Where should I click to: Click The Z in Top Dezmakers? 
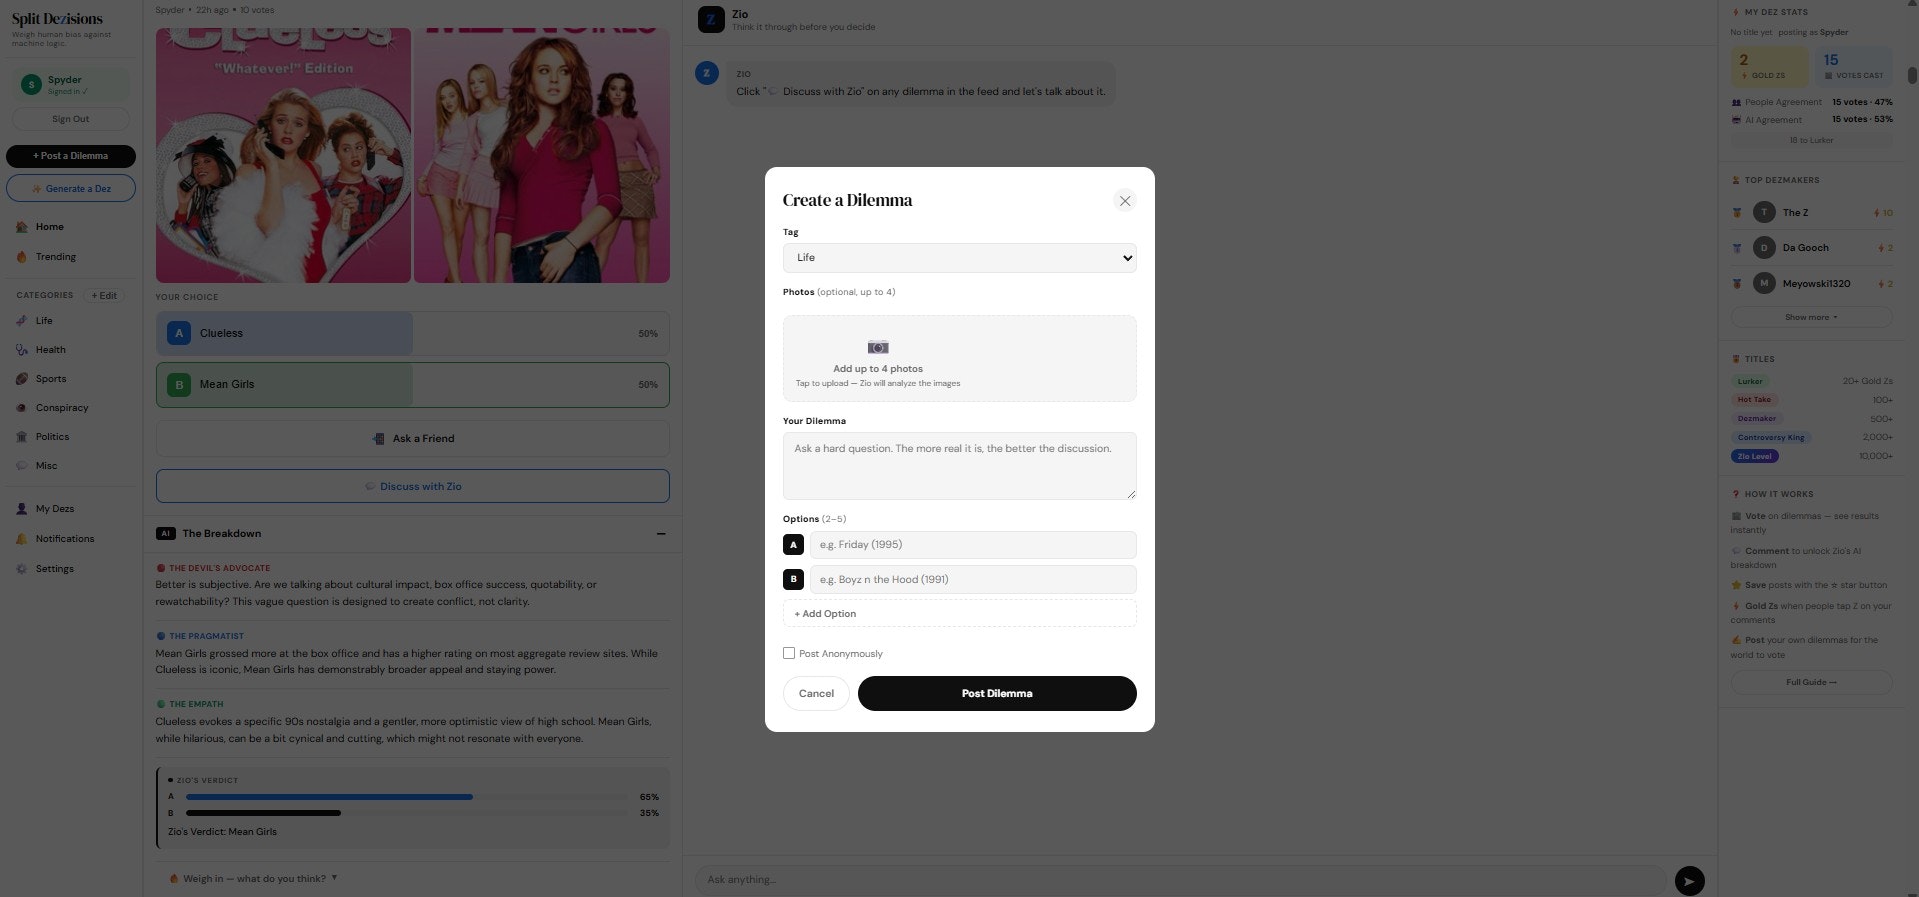click(1811, 212)
